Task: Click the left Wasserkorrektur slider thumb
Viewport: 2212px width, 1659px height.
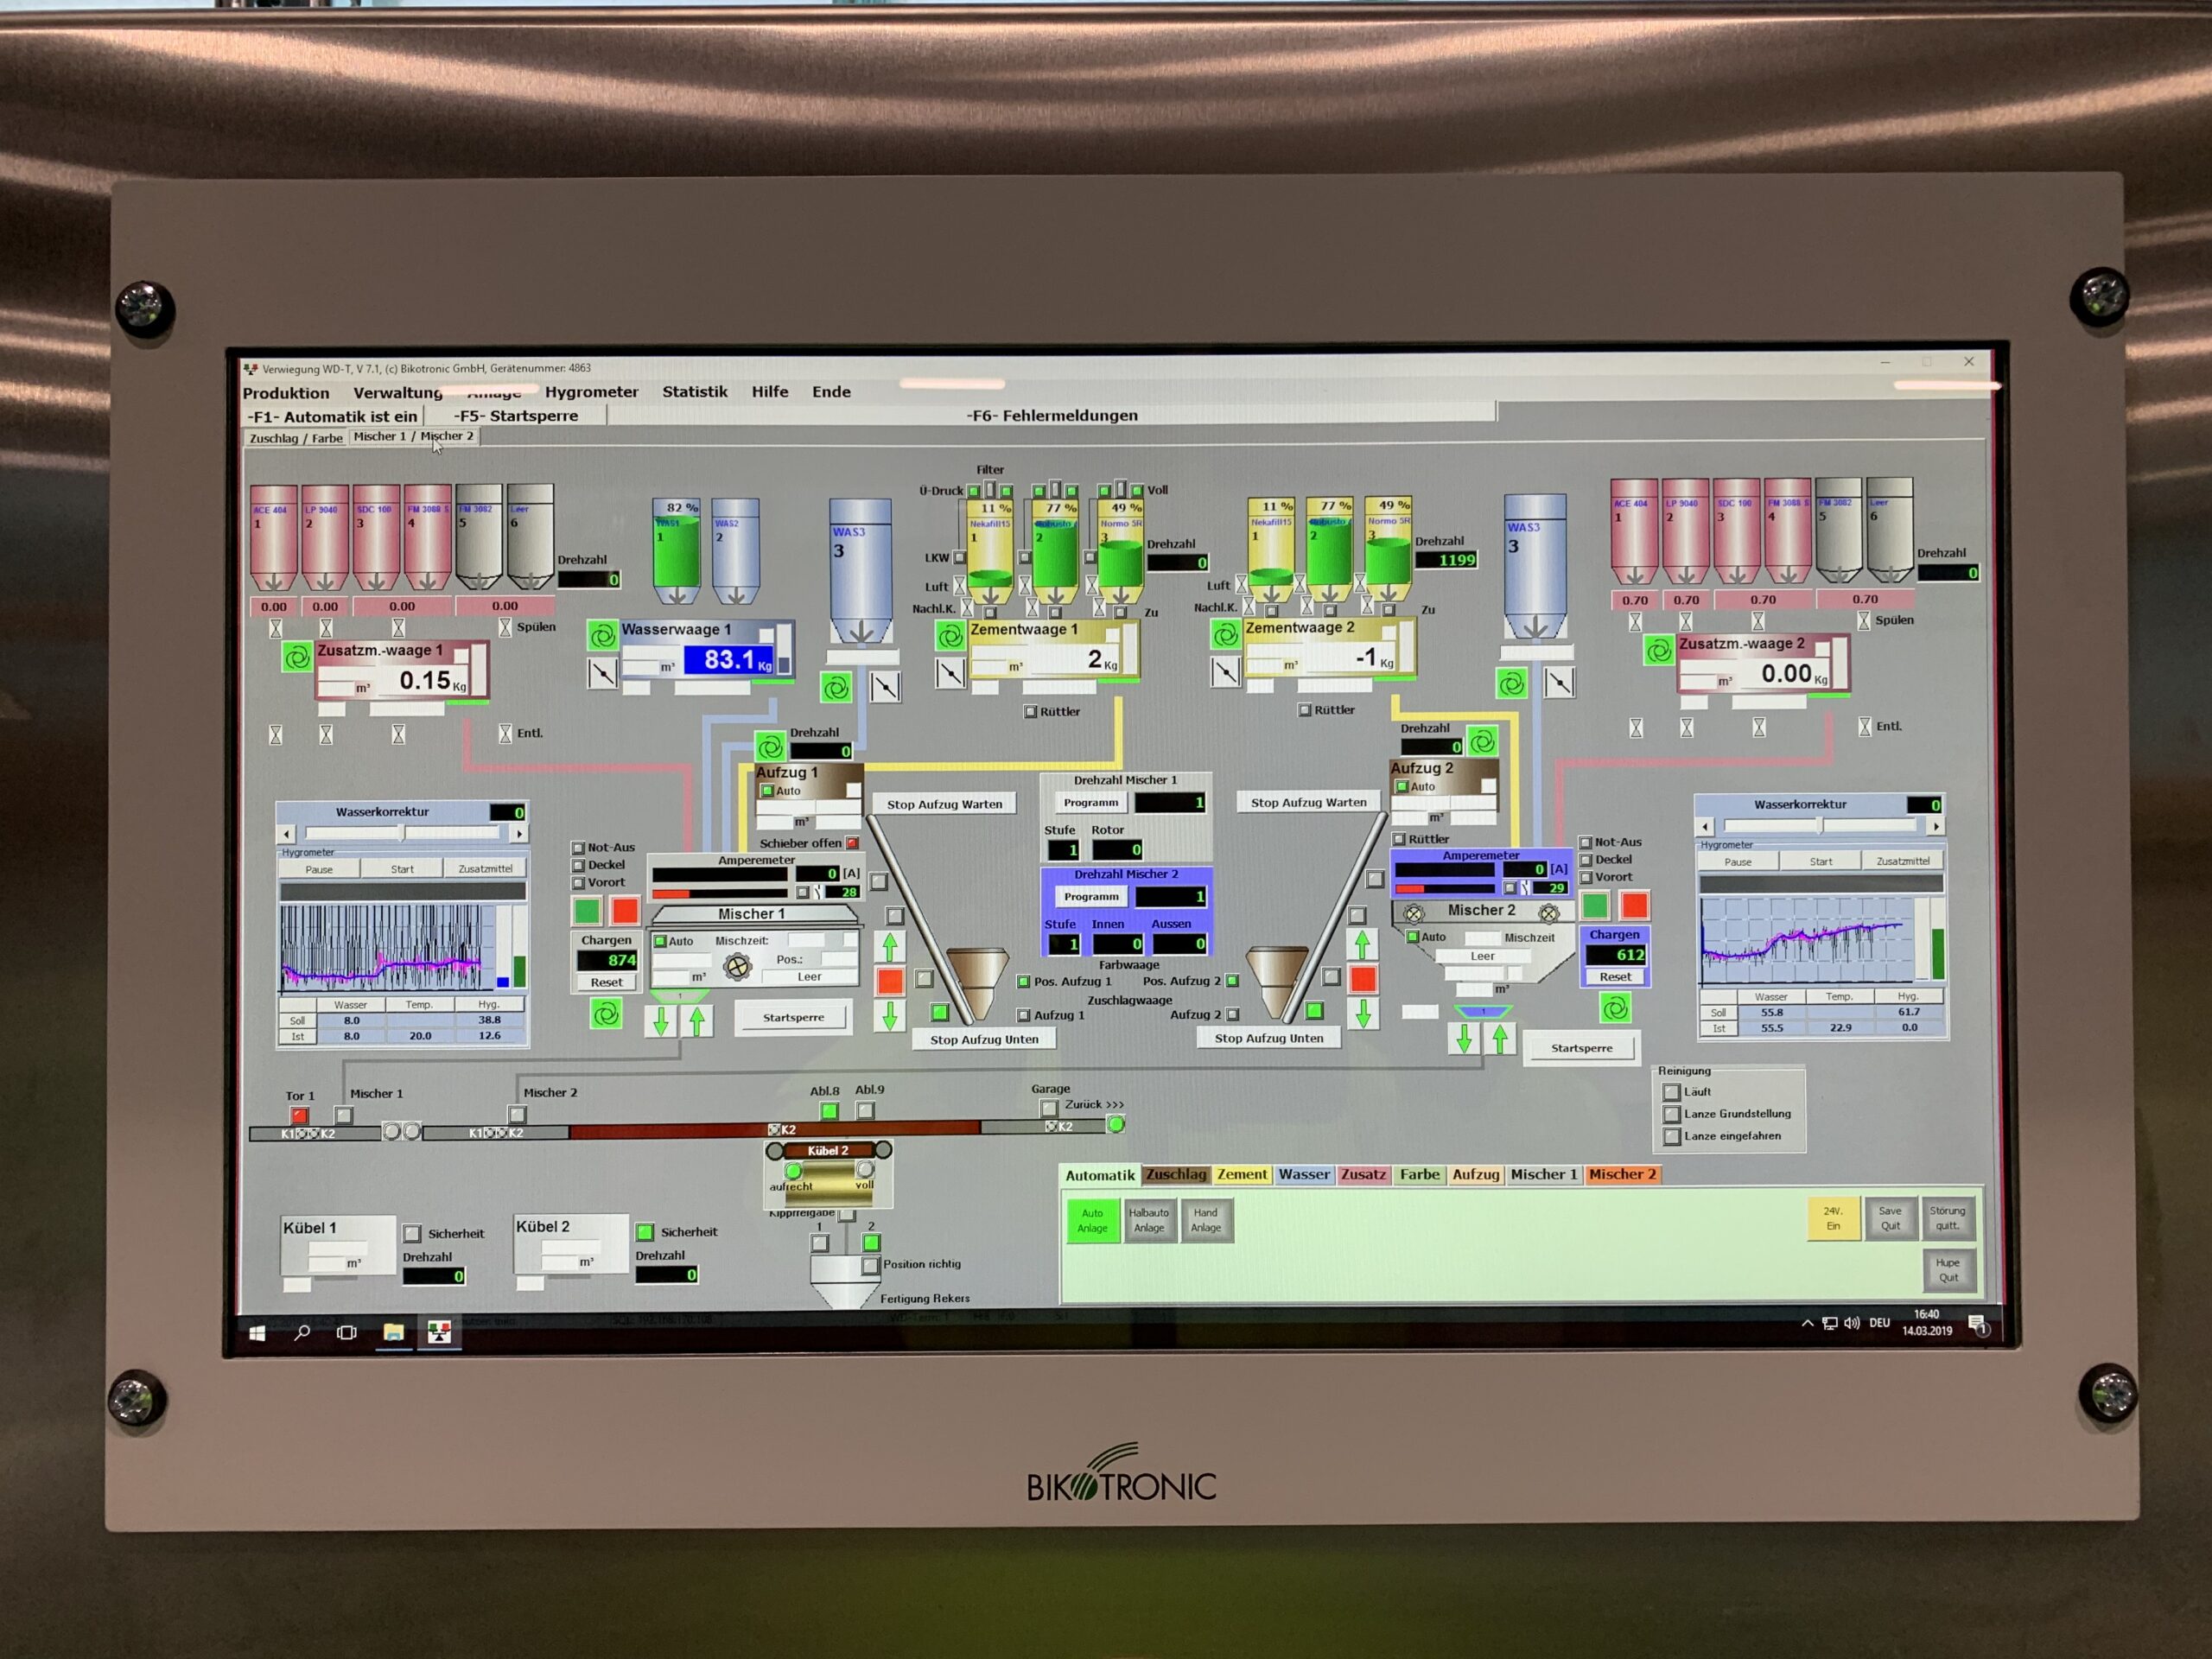Action: click(x=403, y=833)
